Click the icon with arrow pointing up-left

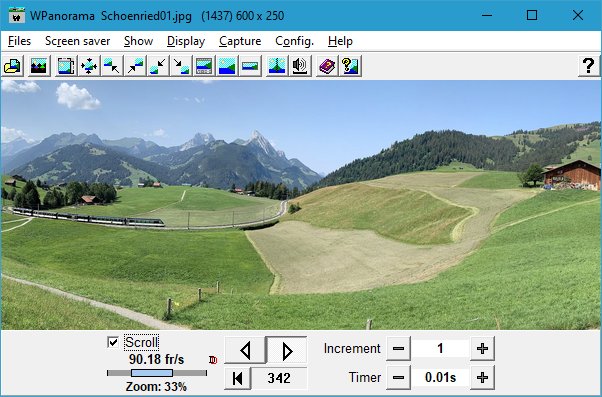point(112,66)
